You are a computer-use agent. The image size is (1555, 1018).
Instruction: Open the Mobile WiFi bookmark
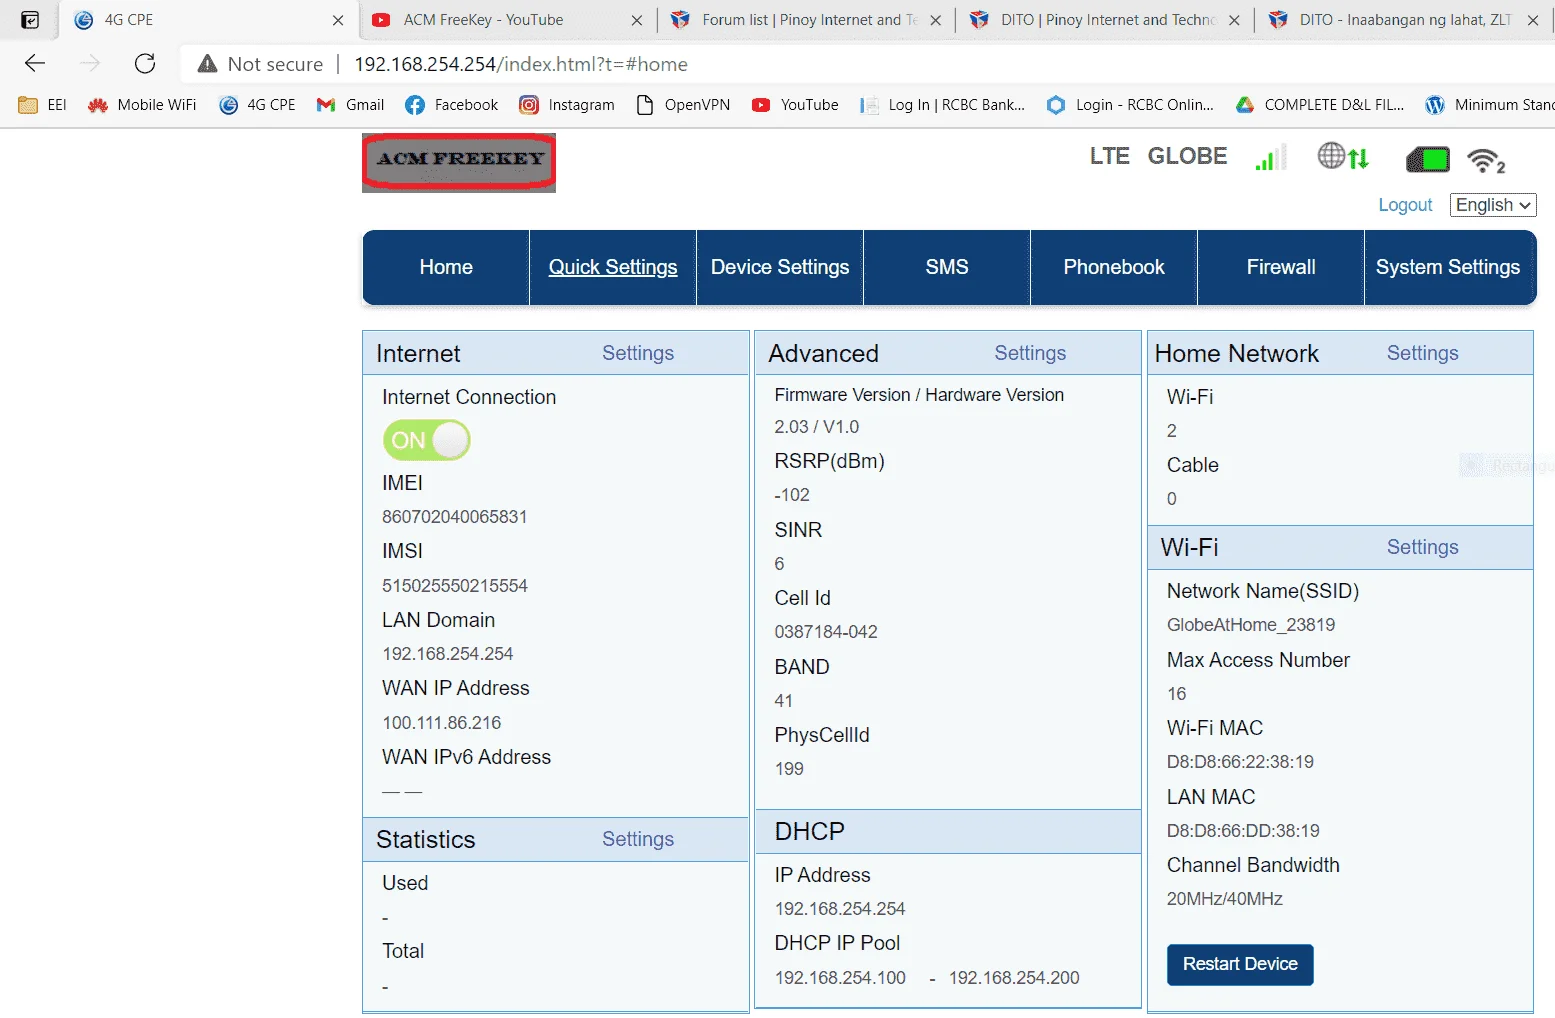coord(142,105)
